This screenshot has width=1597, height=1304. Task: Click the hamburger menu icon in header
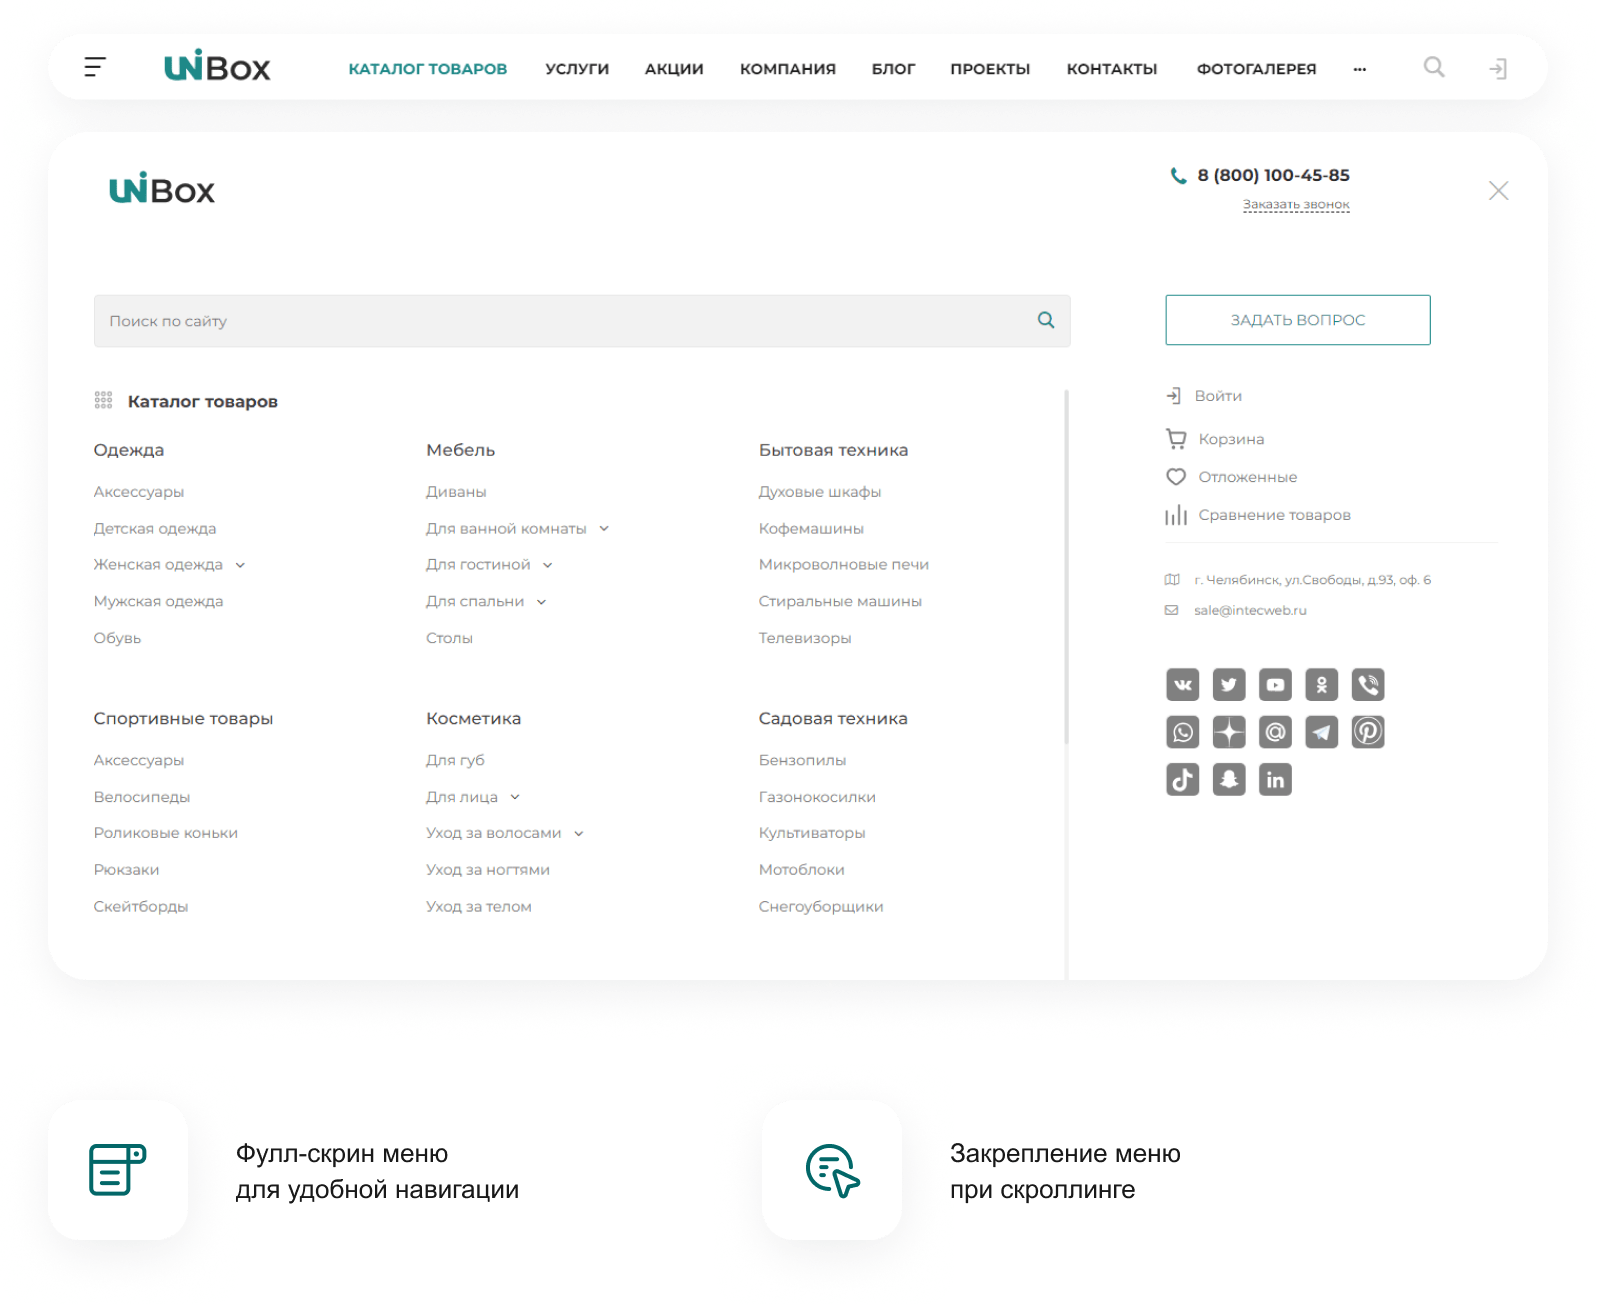[95, 67]
